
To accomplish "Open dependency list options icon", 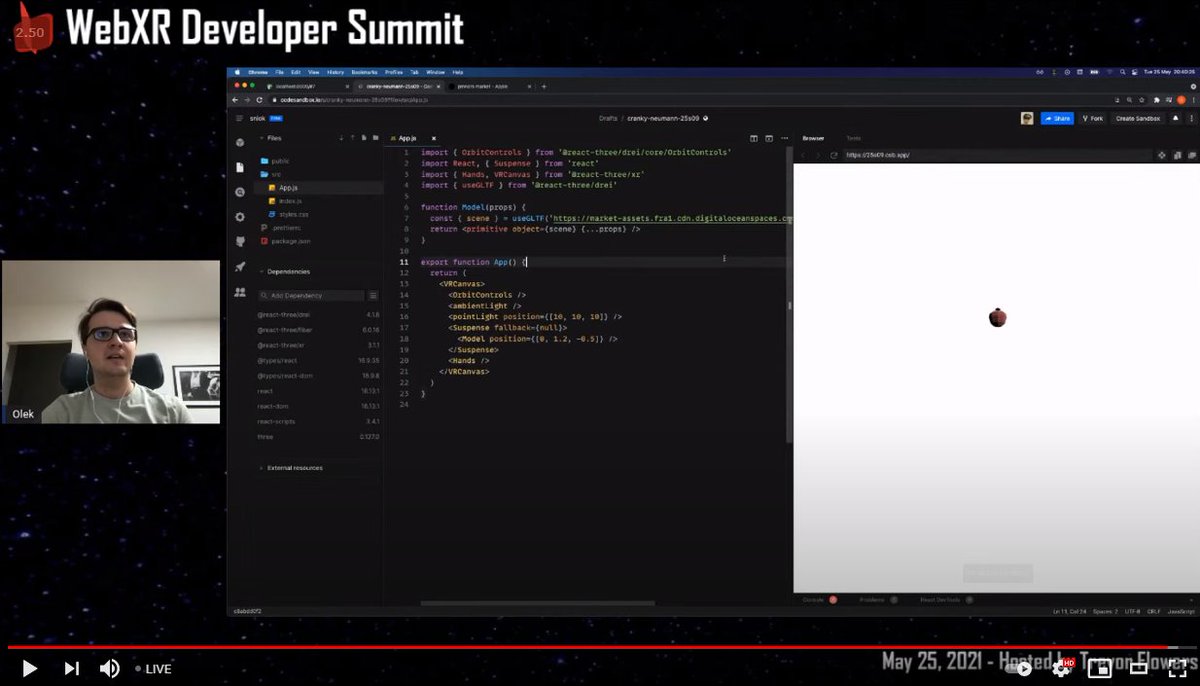I will coord(374,296).
